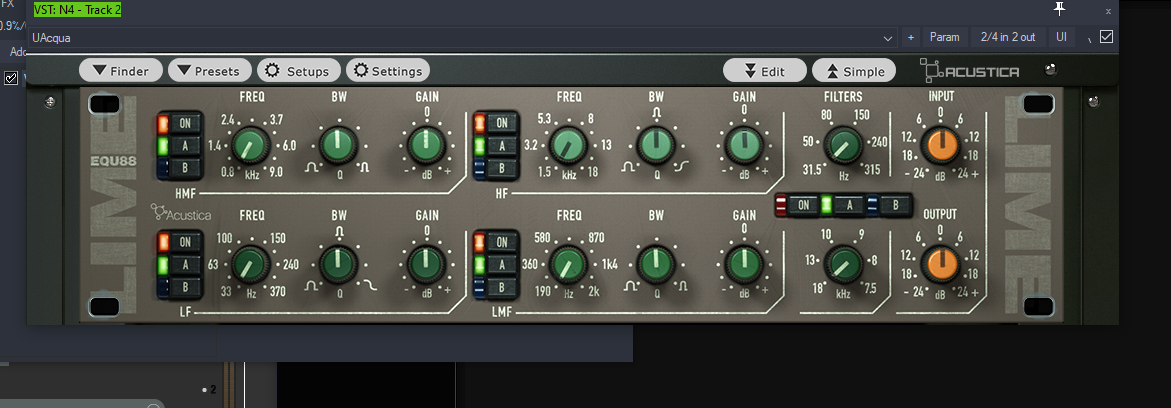The height and width of the screenshot is (408, 1171).
Task: Open the Param menu
Action: tap(945, 37)
